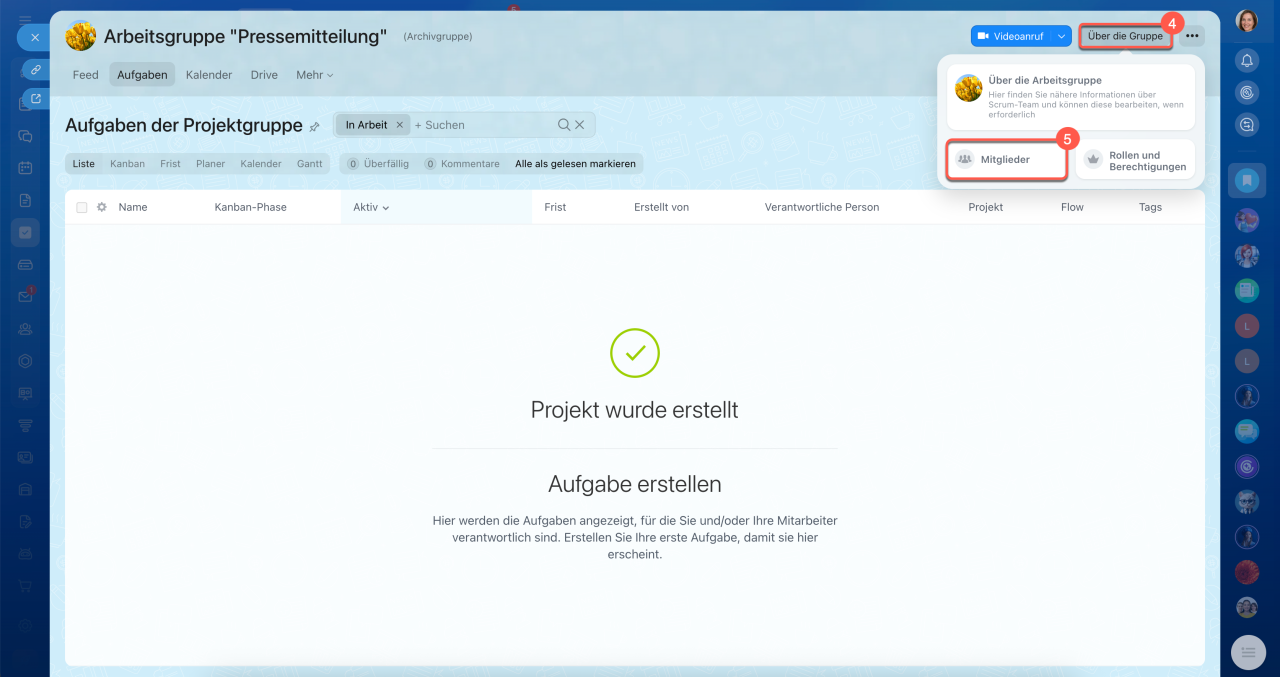Open the CoPilot spiral icon
This screenshot has width=1280, height=677.
click(x=1247, y=93)
